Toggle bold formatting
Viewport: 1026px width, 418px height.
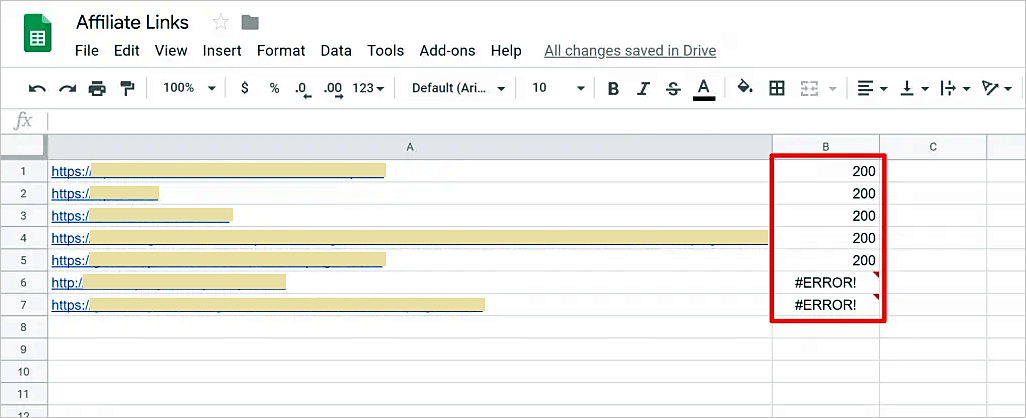[613, 88]
